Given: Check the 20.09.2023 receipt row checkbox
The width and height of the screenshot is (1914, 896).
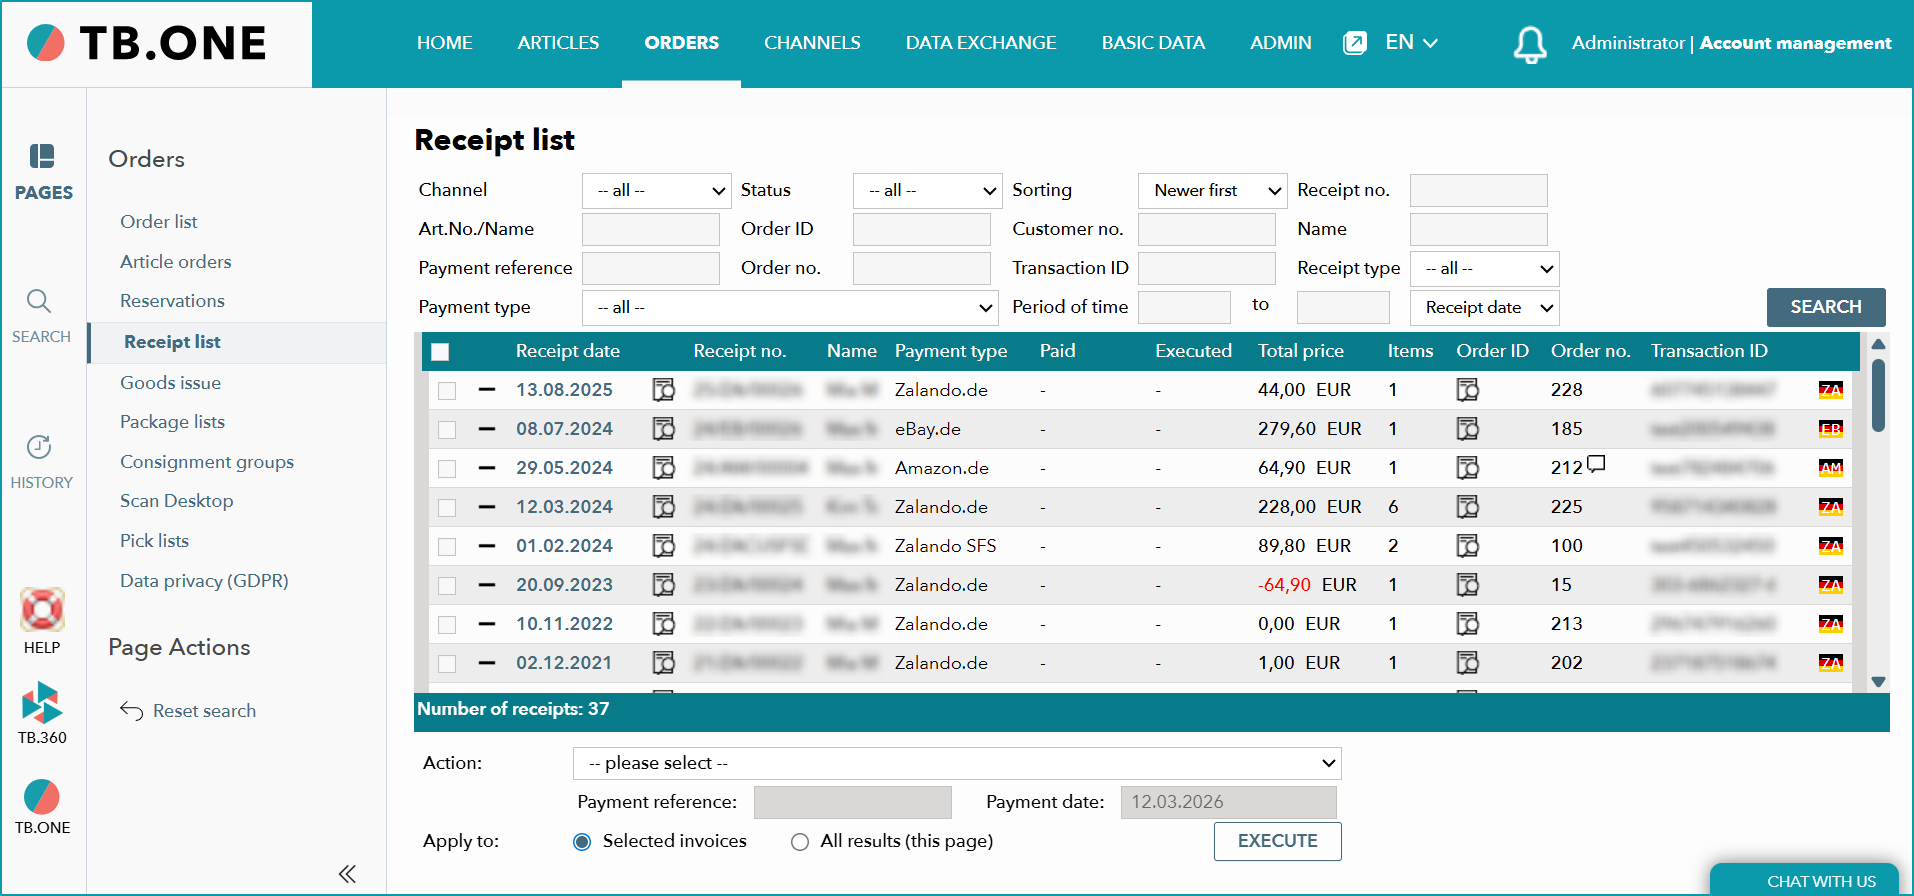Looking at the screenshot, I should 447,586.
